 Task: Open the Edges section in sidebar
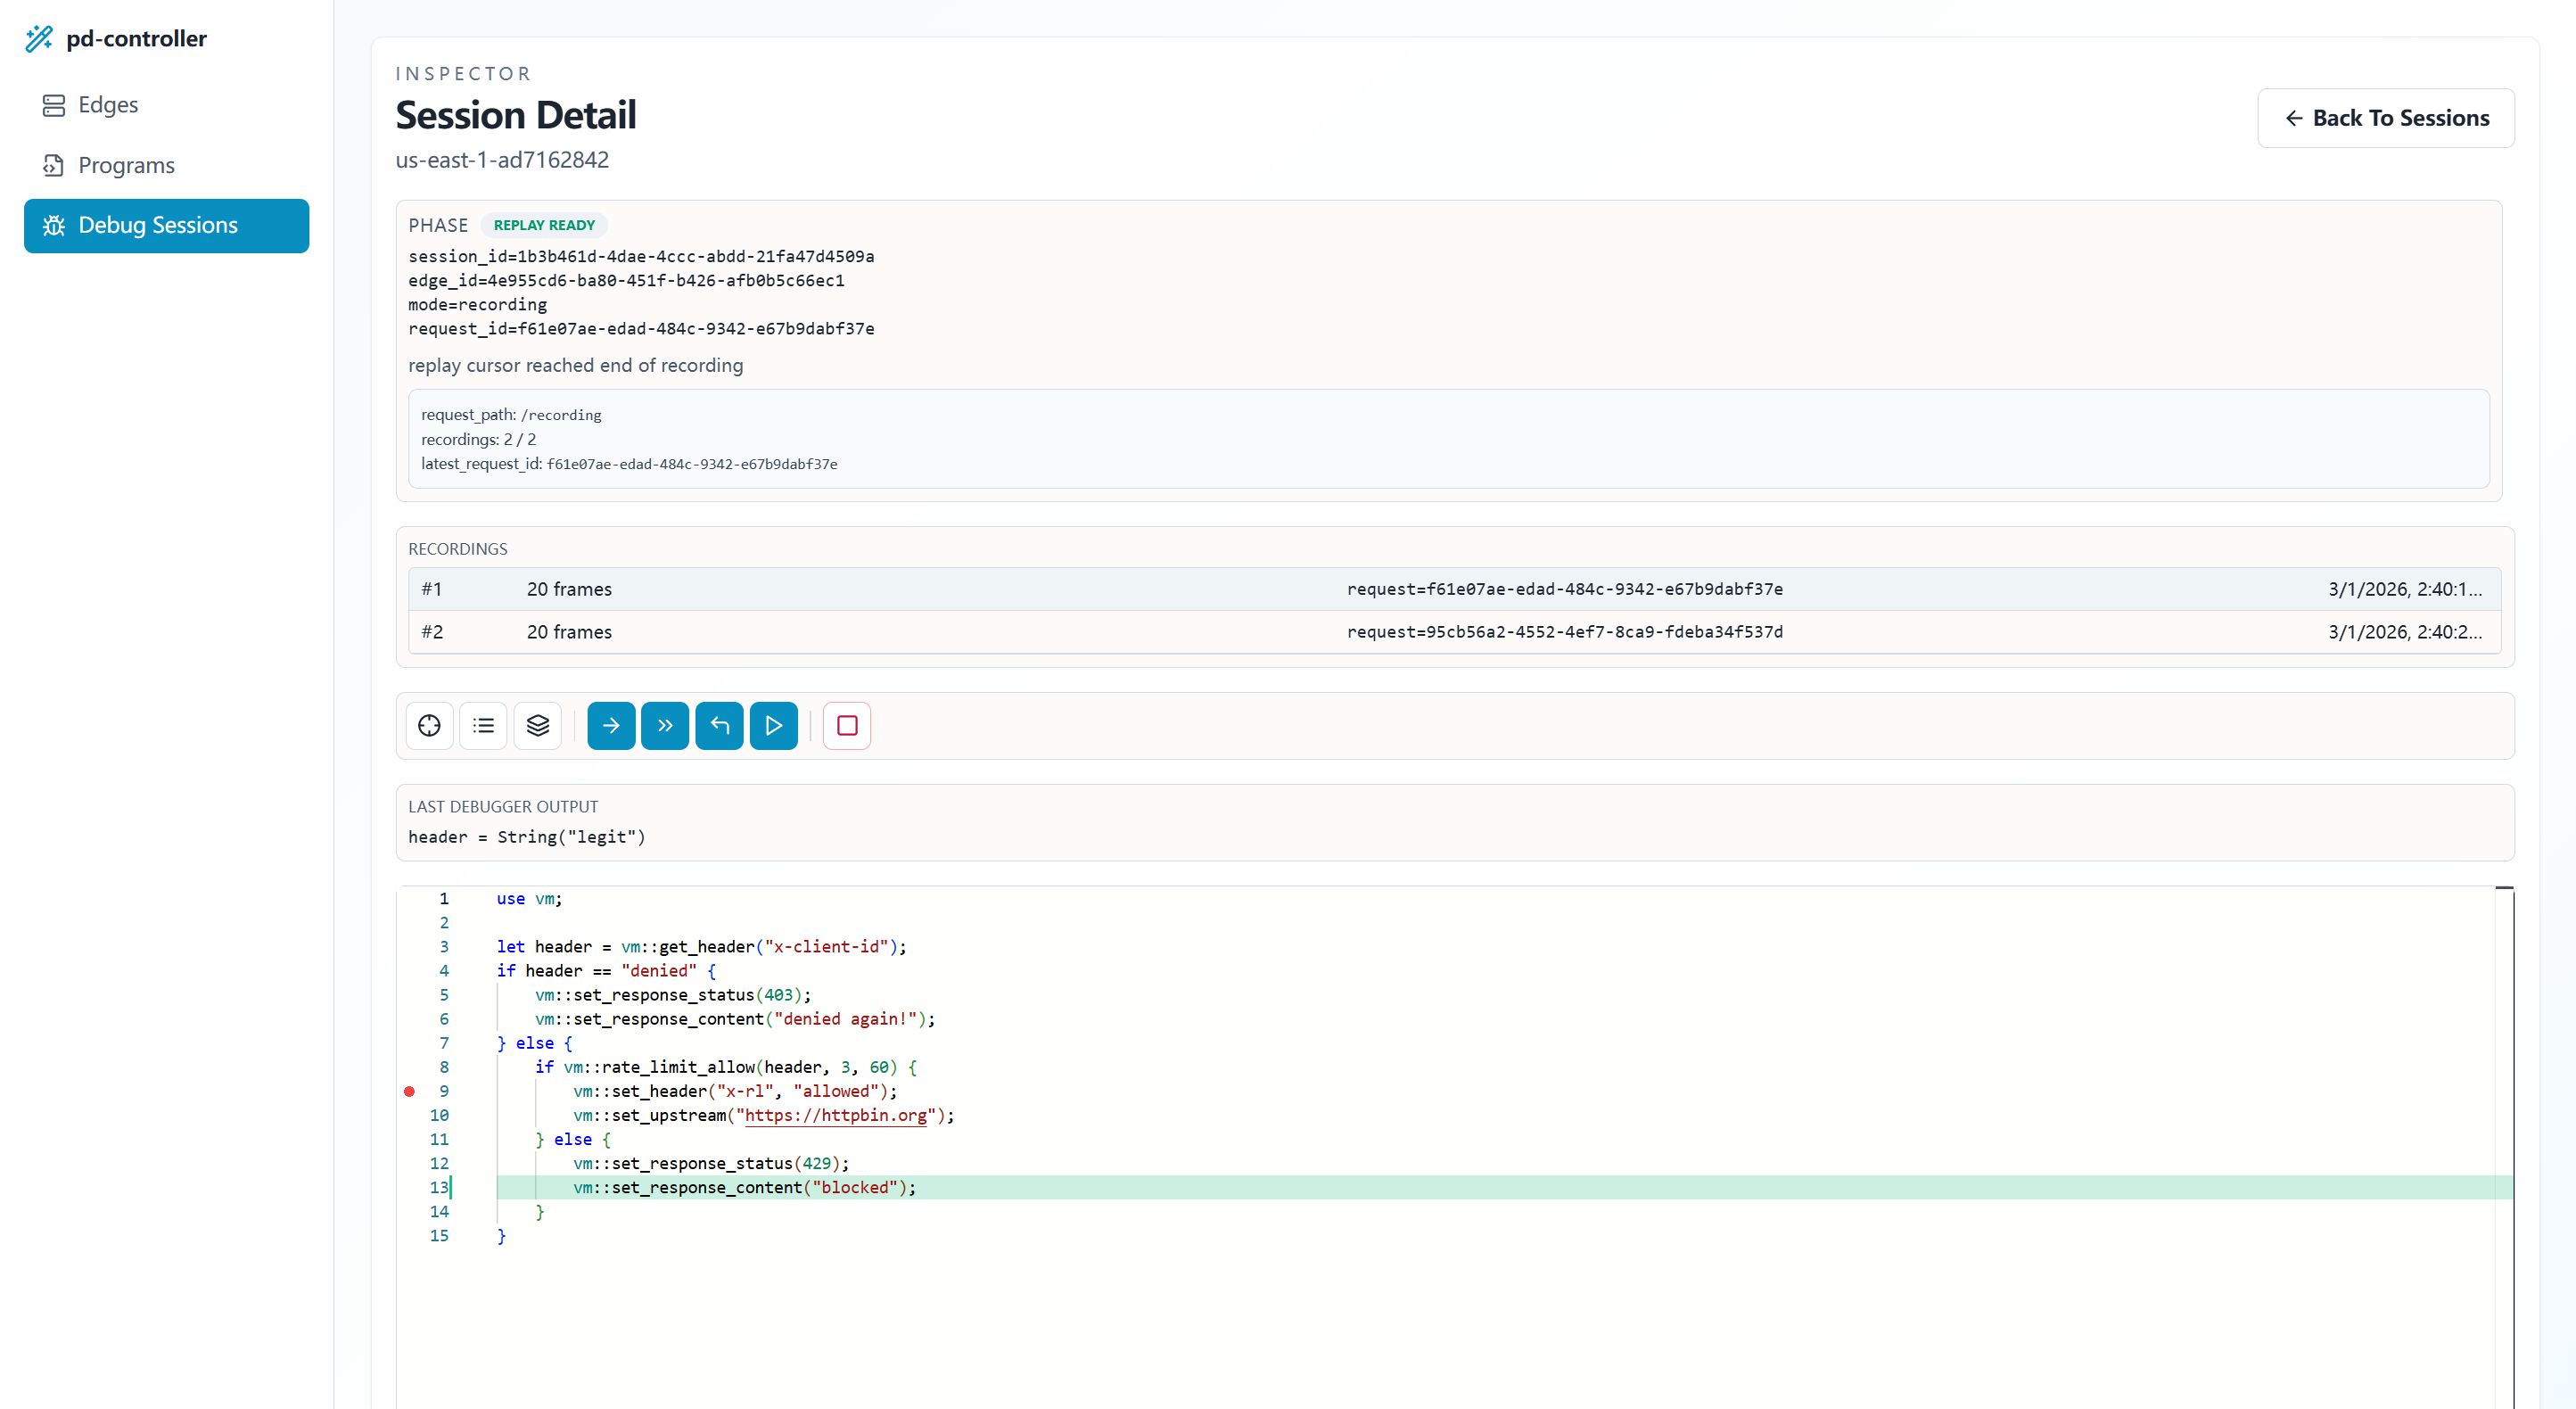(166, 105)
